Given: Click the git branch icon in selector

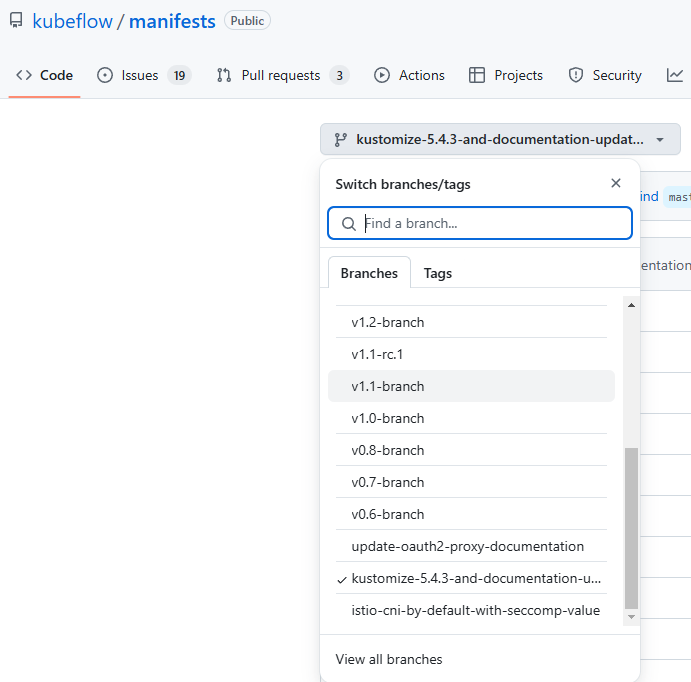Looking at the screenshot, I should click(x=340, y=140).
